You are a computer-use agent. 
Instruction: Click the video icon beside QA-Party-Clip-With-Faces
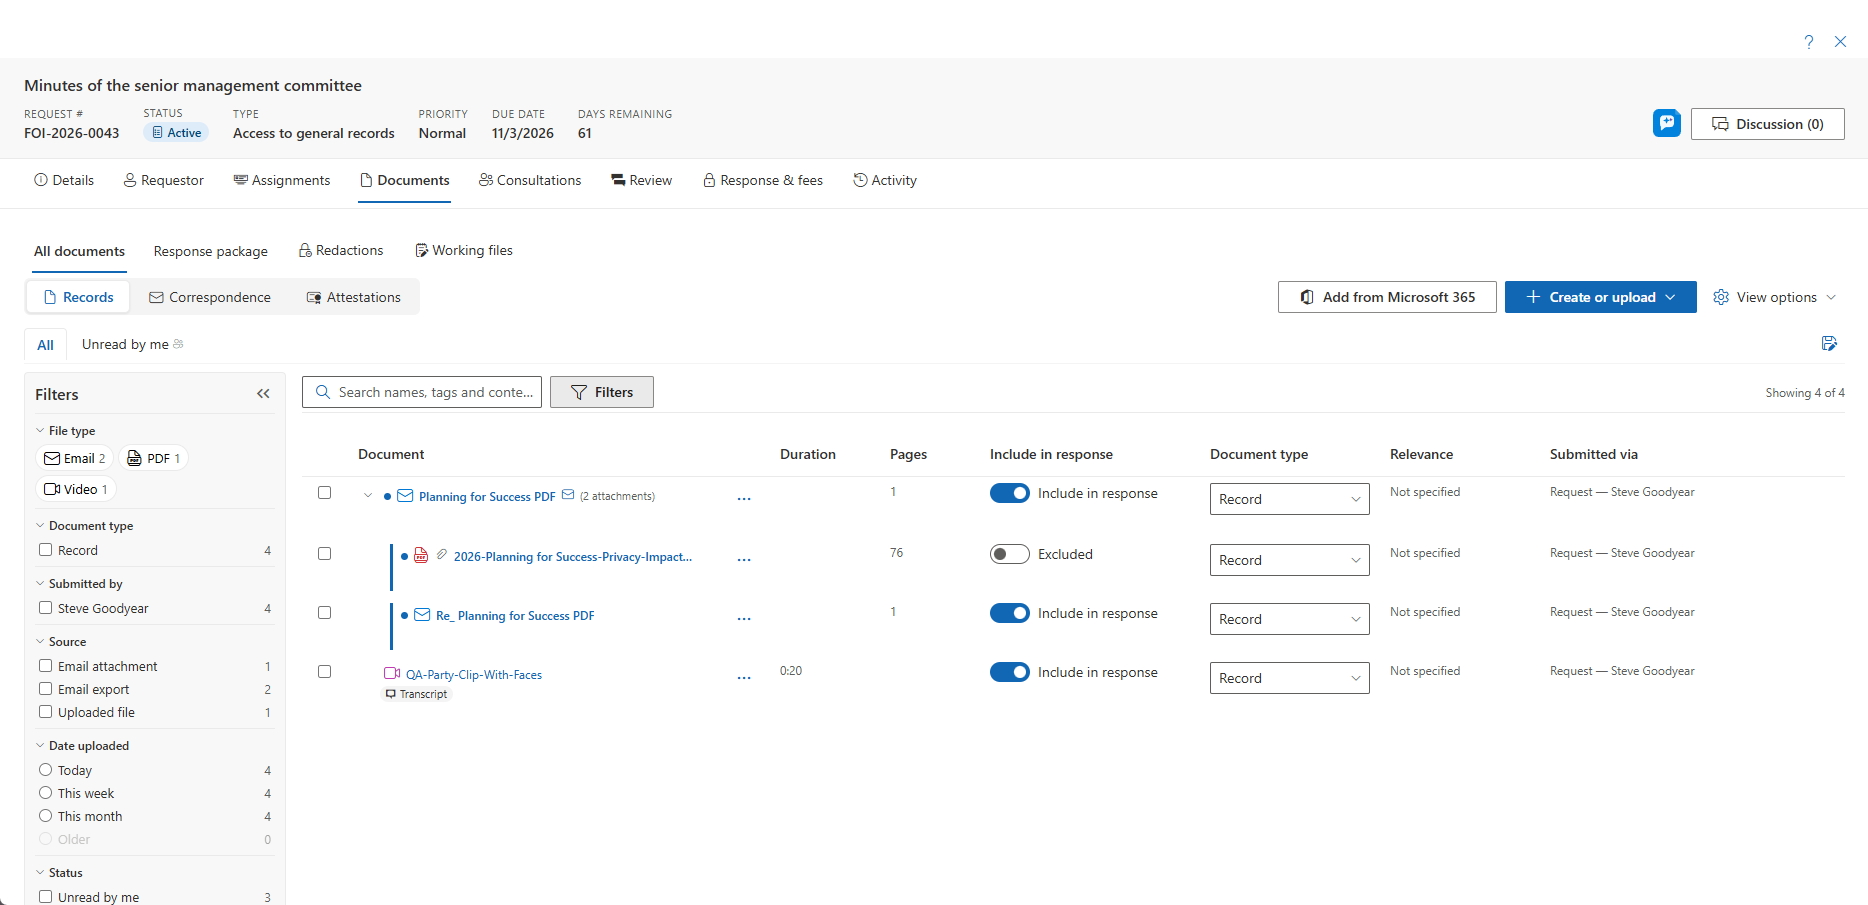[x=392, y=673]
